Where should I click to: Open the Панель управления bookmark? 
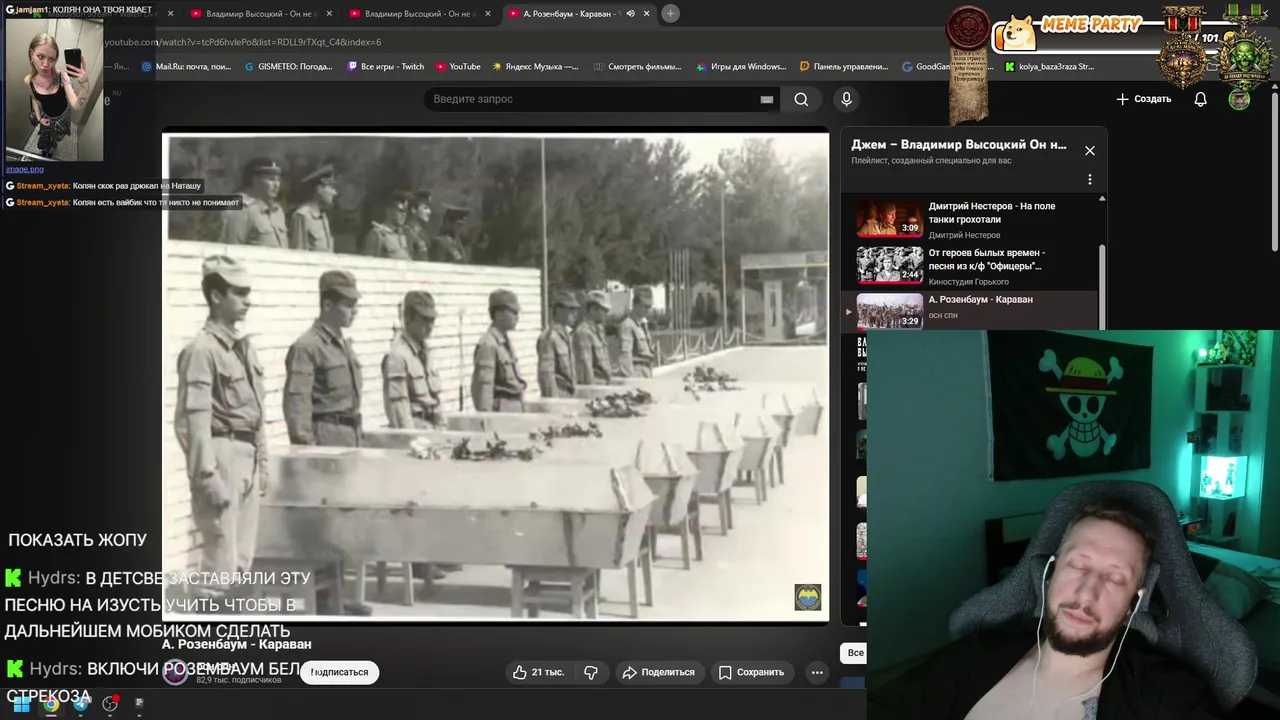tap(844, 67)
